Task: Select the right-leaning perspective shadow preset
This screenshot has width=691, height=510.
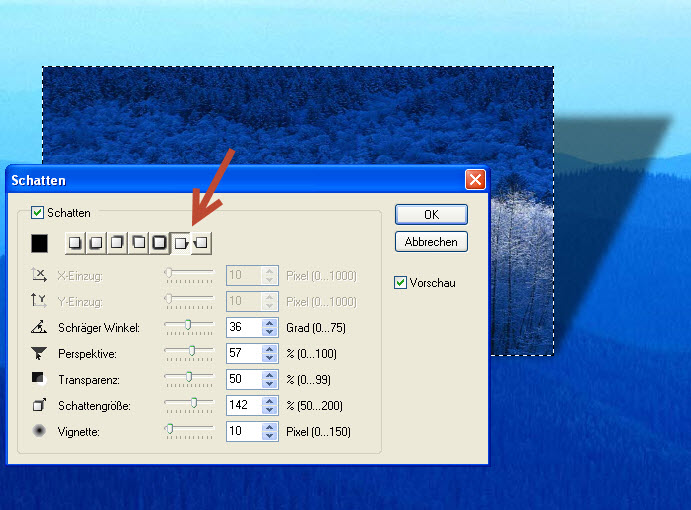Action: pos(181,243)
